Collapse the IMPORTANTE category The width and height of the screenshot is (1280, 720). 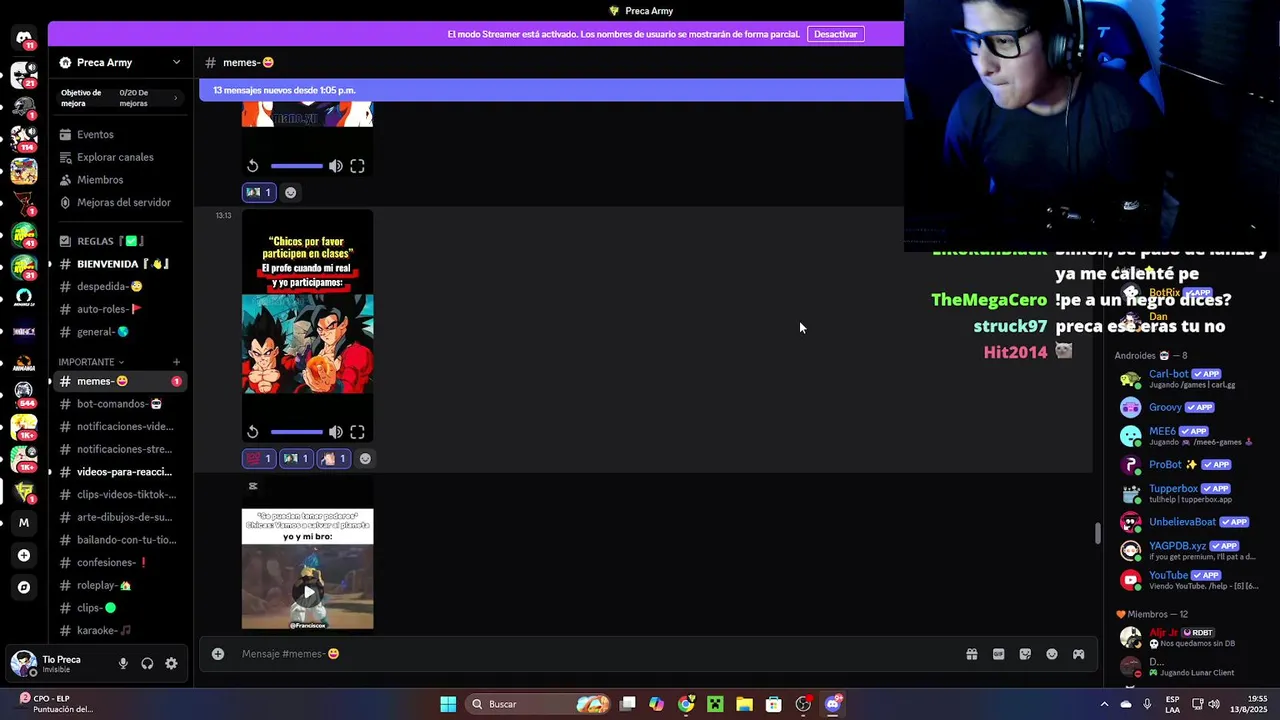click(x=91, y=362)
